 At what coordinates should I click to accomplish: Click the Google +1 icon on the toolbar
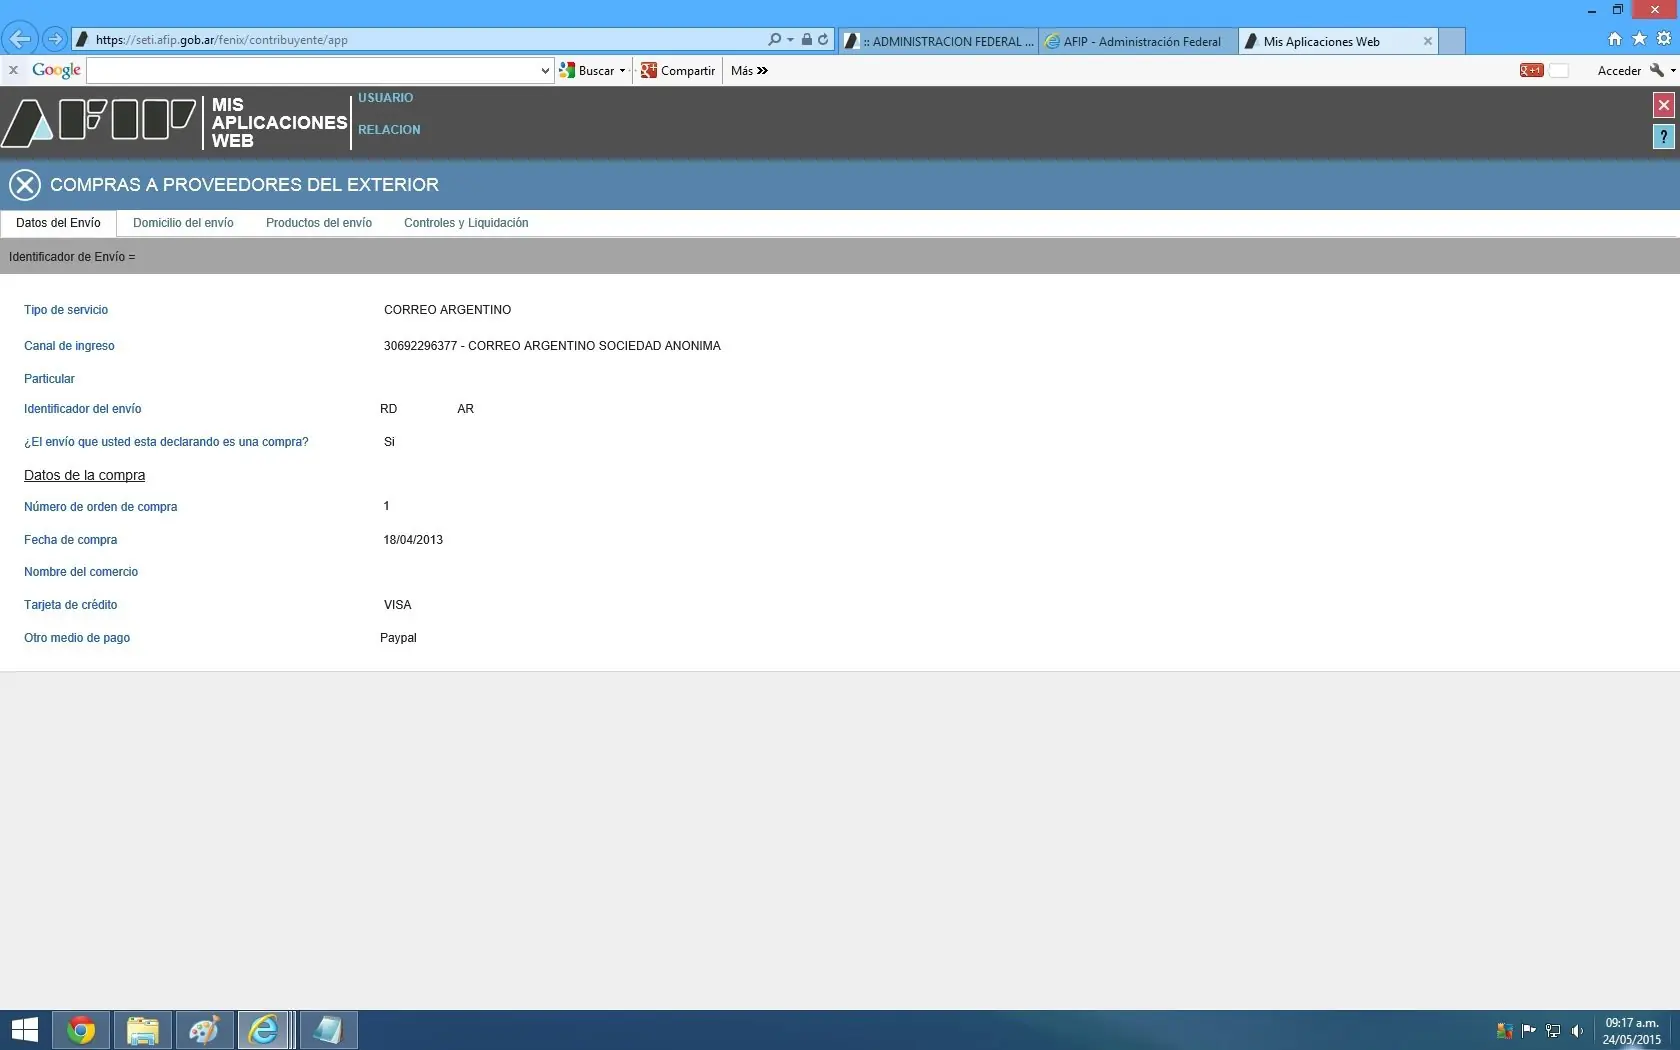click(1531, 70)
